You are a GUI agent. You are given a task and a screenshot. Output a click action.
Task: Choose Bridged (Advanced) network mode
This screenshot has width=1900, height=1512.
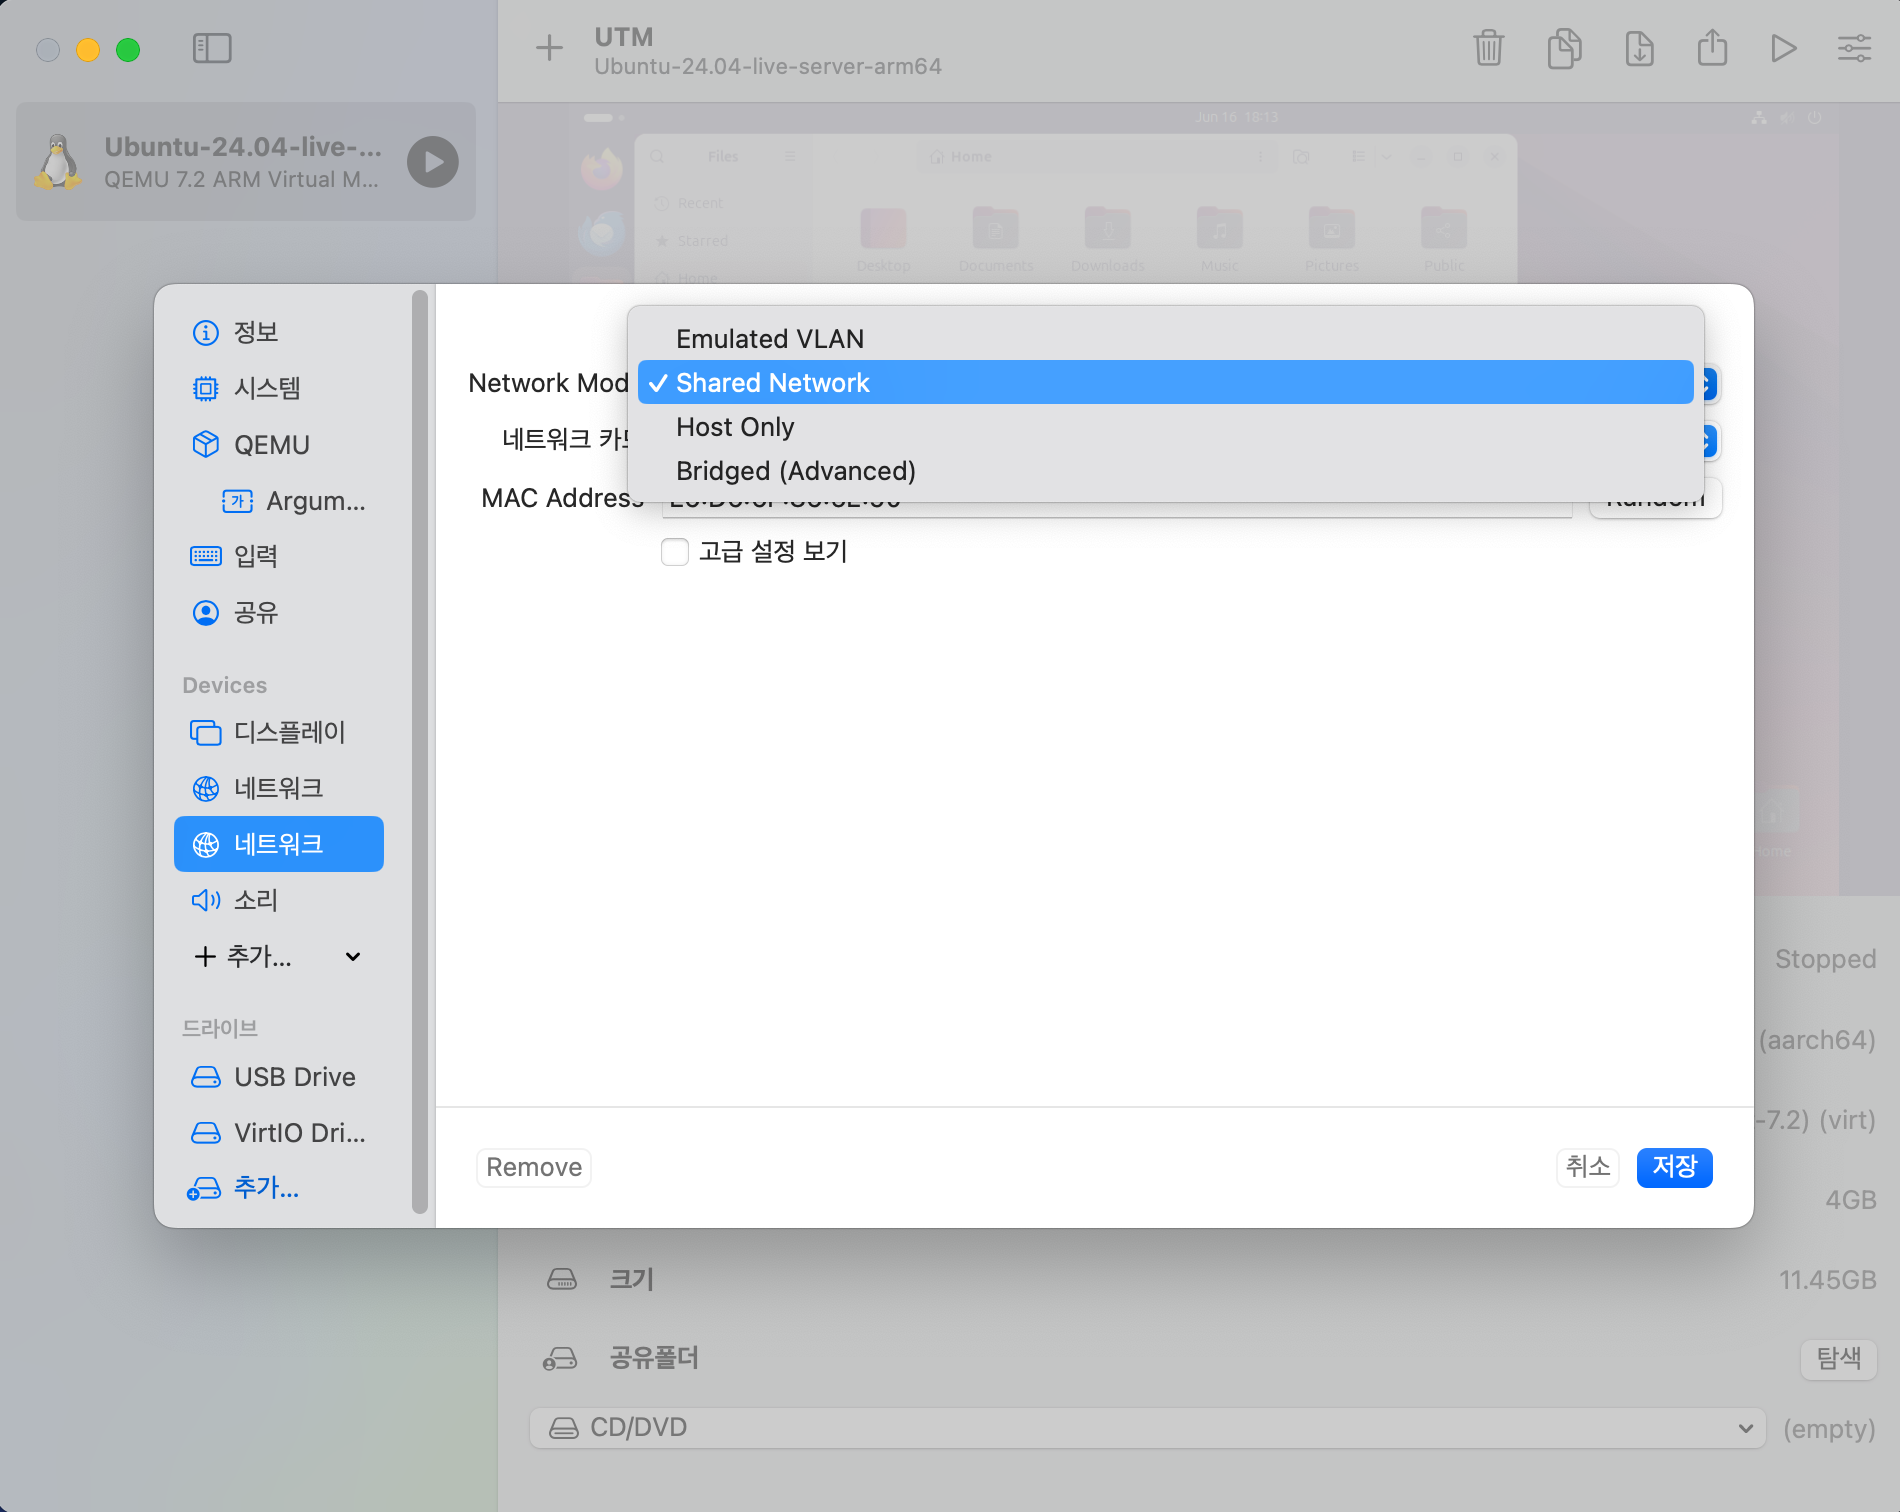(1165, 471)
